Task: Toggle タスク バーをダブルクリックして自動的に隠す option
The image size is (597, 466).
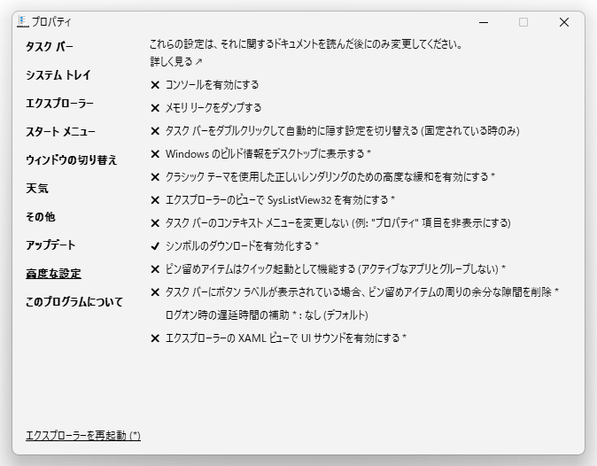Action: 335,131
